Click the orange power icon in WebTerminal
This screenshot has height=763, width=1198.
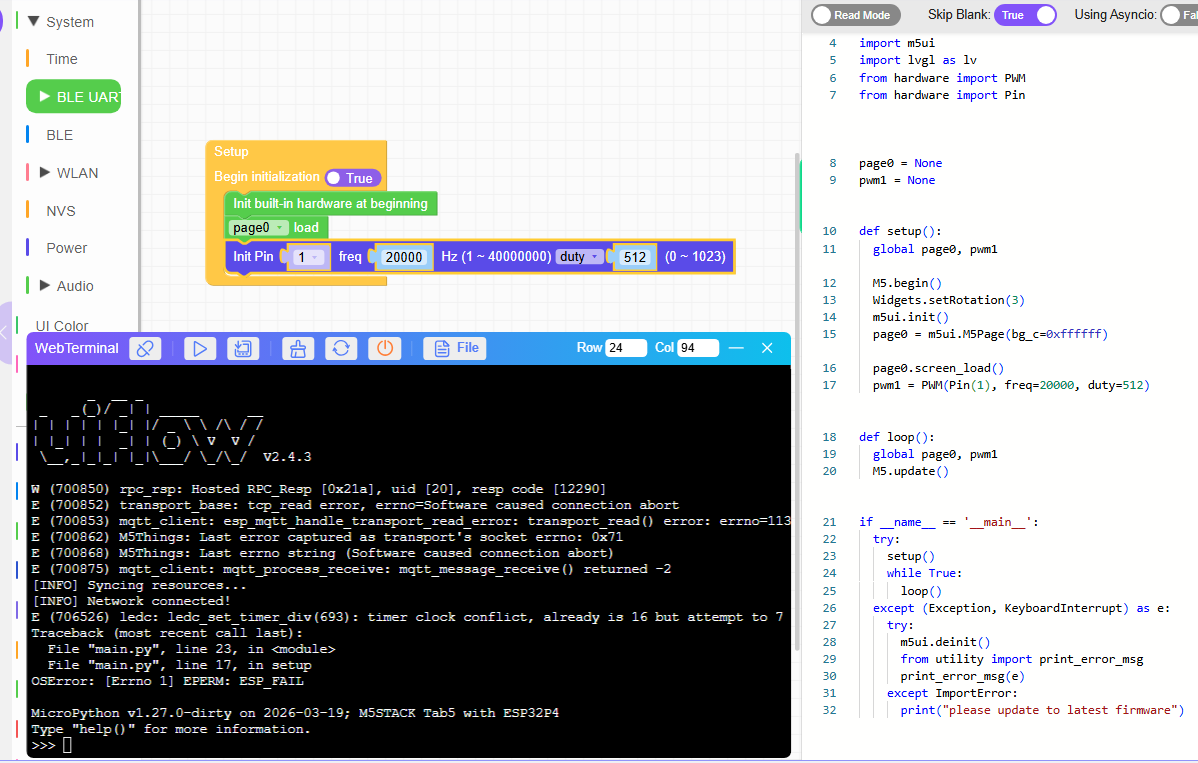(x=385, y=348)
